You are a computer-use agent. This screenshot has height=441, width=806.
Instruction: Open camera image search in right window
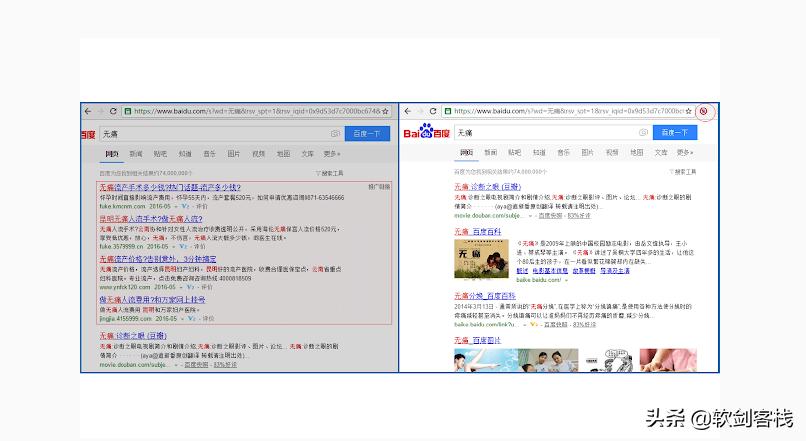643,133
